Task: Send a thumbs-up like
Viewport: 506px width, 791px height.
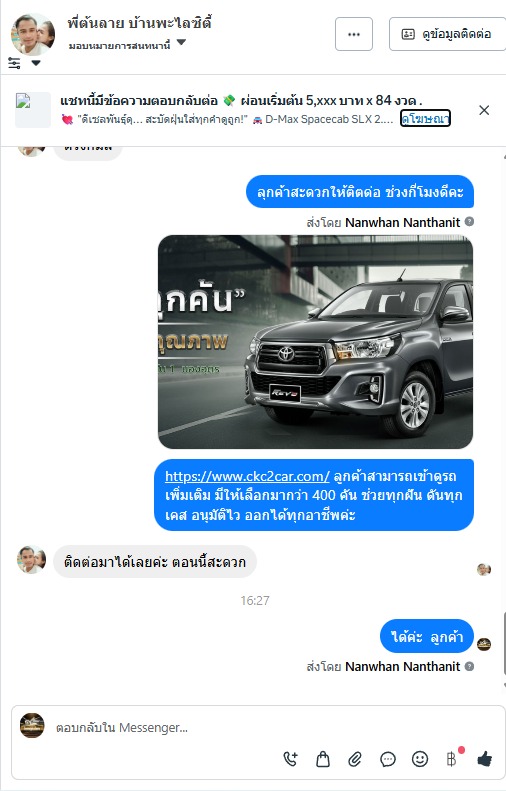Action: click(x=484, y=758)
